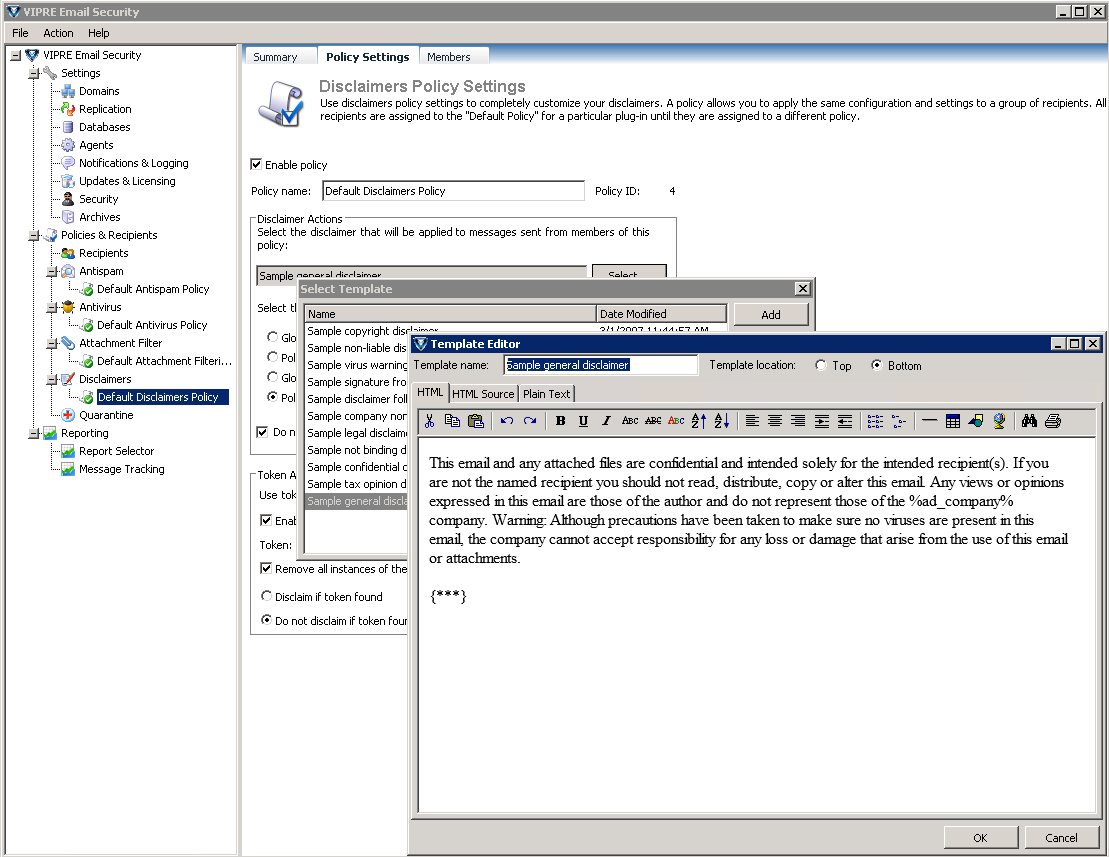Click the Cut scissors icon in Template Editor
Viewport: 1109px width, 857px height.
click(x=429, y=421)
